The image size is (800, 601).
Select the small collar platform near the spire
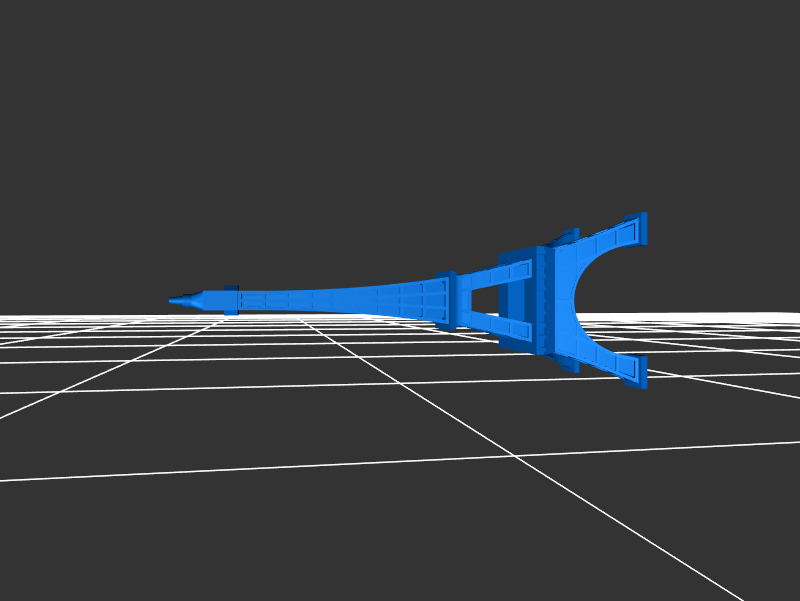[231, 300]
